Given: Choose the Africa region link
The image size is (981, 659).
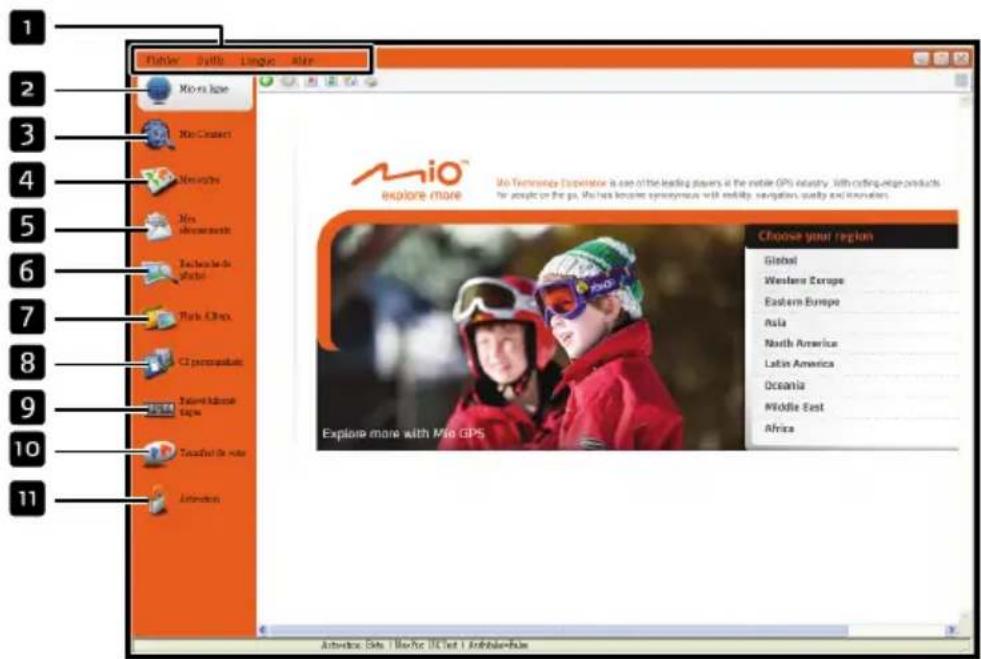Looking at the screenshot, I should coord(779,429).
